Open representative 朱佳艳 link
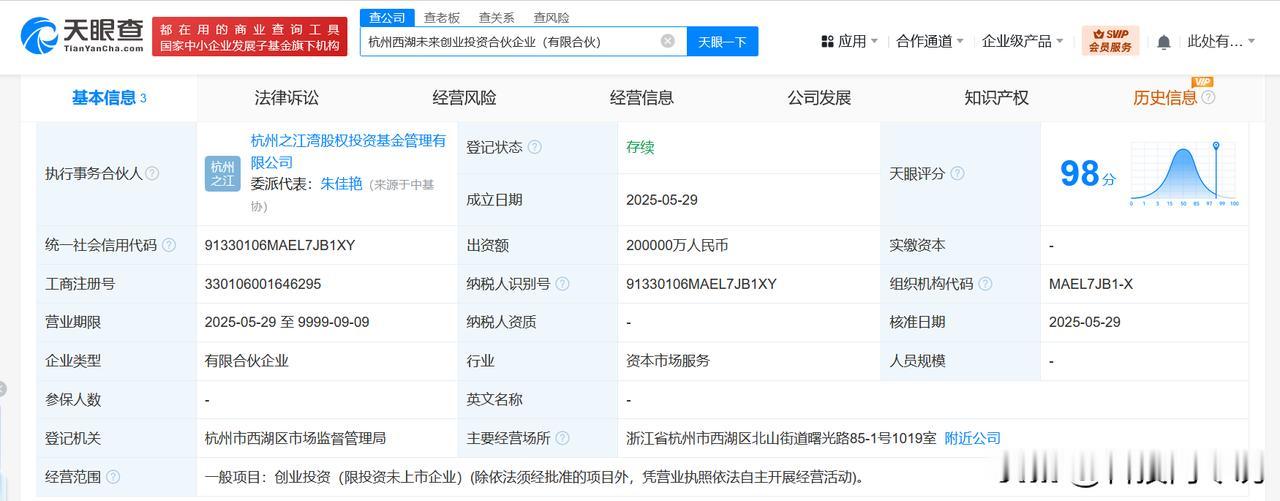 point(341,184)
